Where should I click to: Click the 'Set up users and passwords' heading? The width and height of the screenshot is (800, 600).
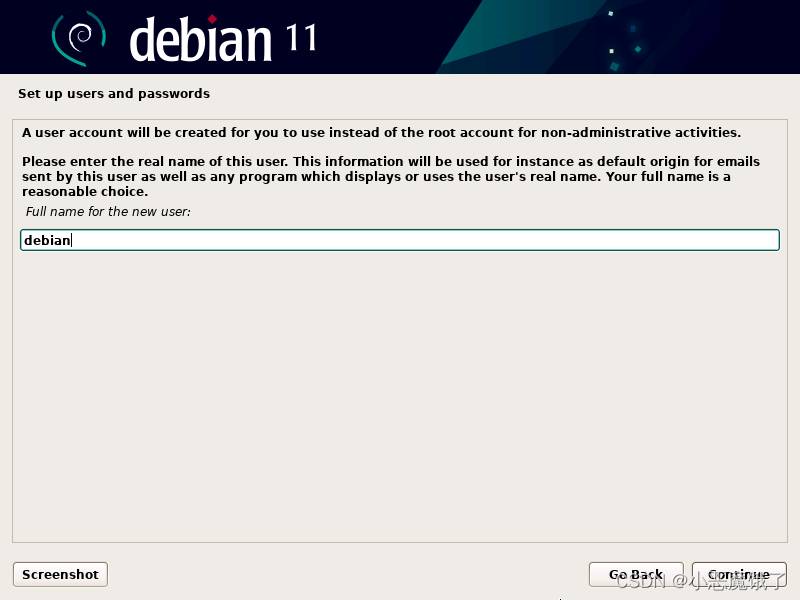tap(114, 93)
